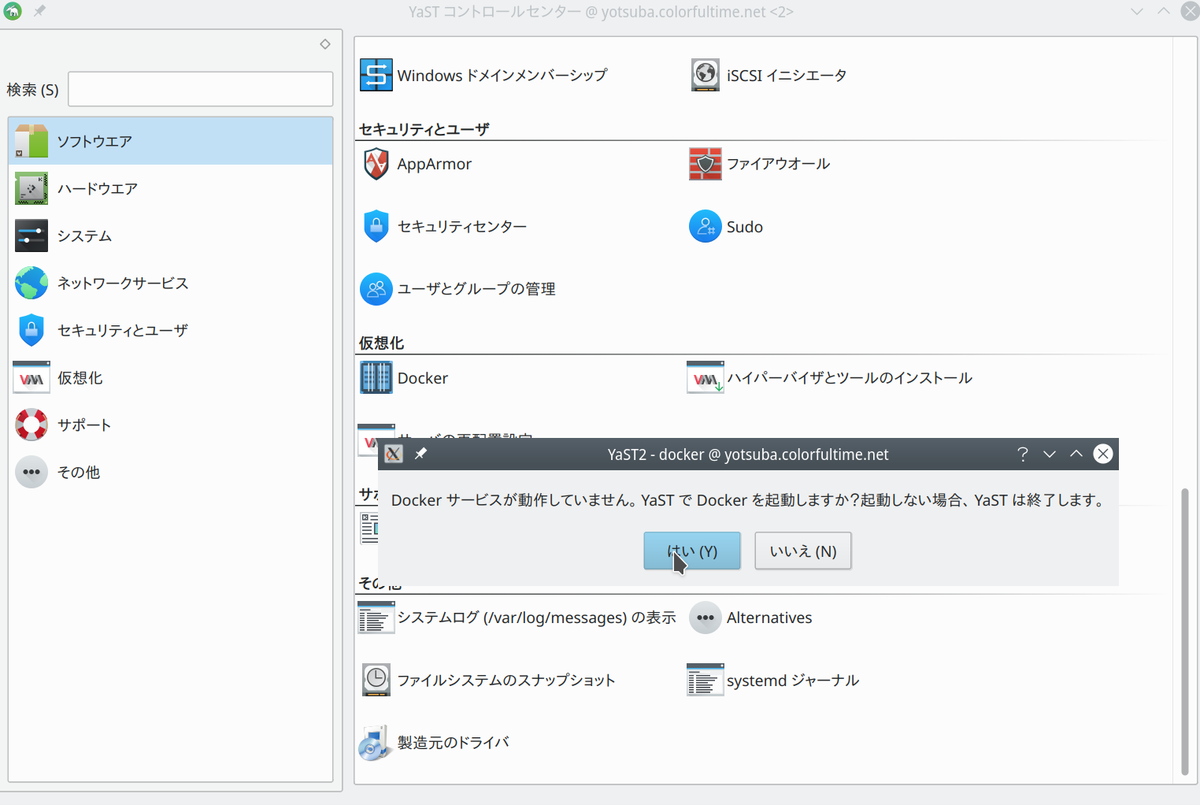1200x805 pixels.
Task: Click YaST control center window menu icon
Action: pyautogui.click(x=13, y=11)
